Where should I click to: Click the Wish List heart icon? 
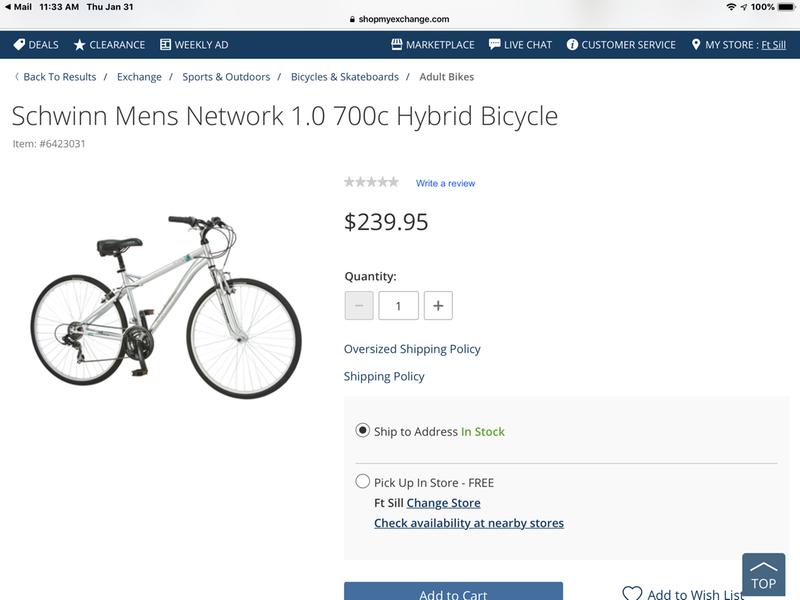tap(632, 594)
